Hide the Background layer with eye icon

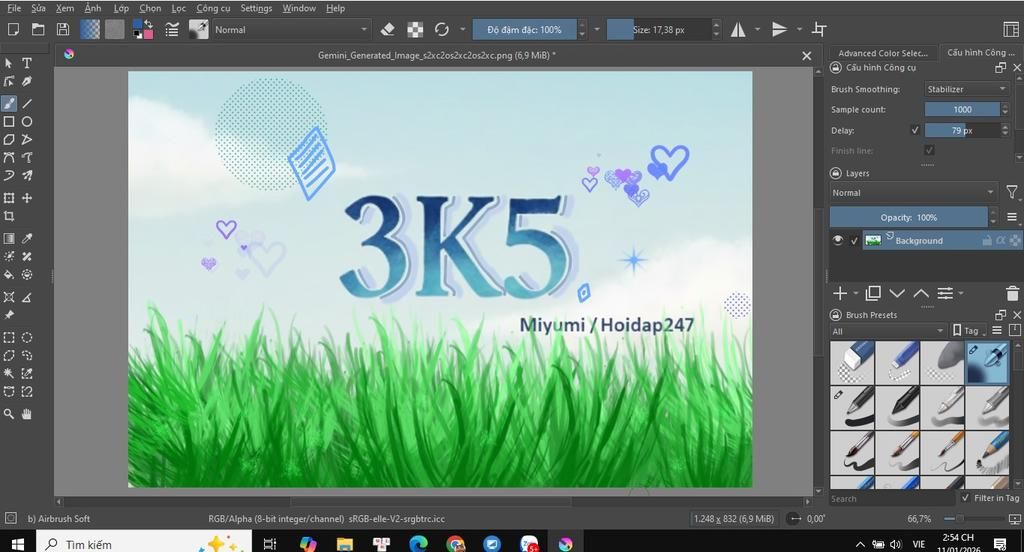coord(838,241)
